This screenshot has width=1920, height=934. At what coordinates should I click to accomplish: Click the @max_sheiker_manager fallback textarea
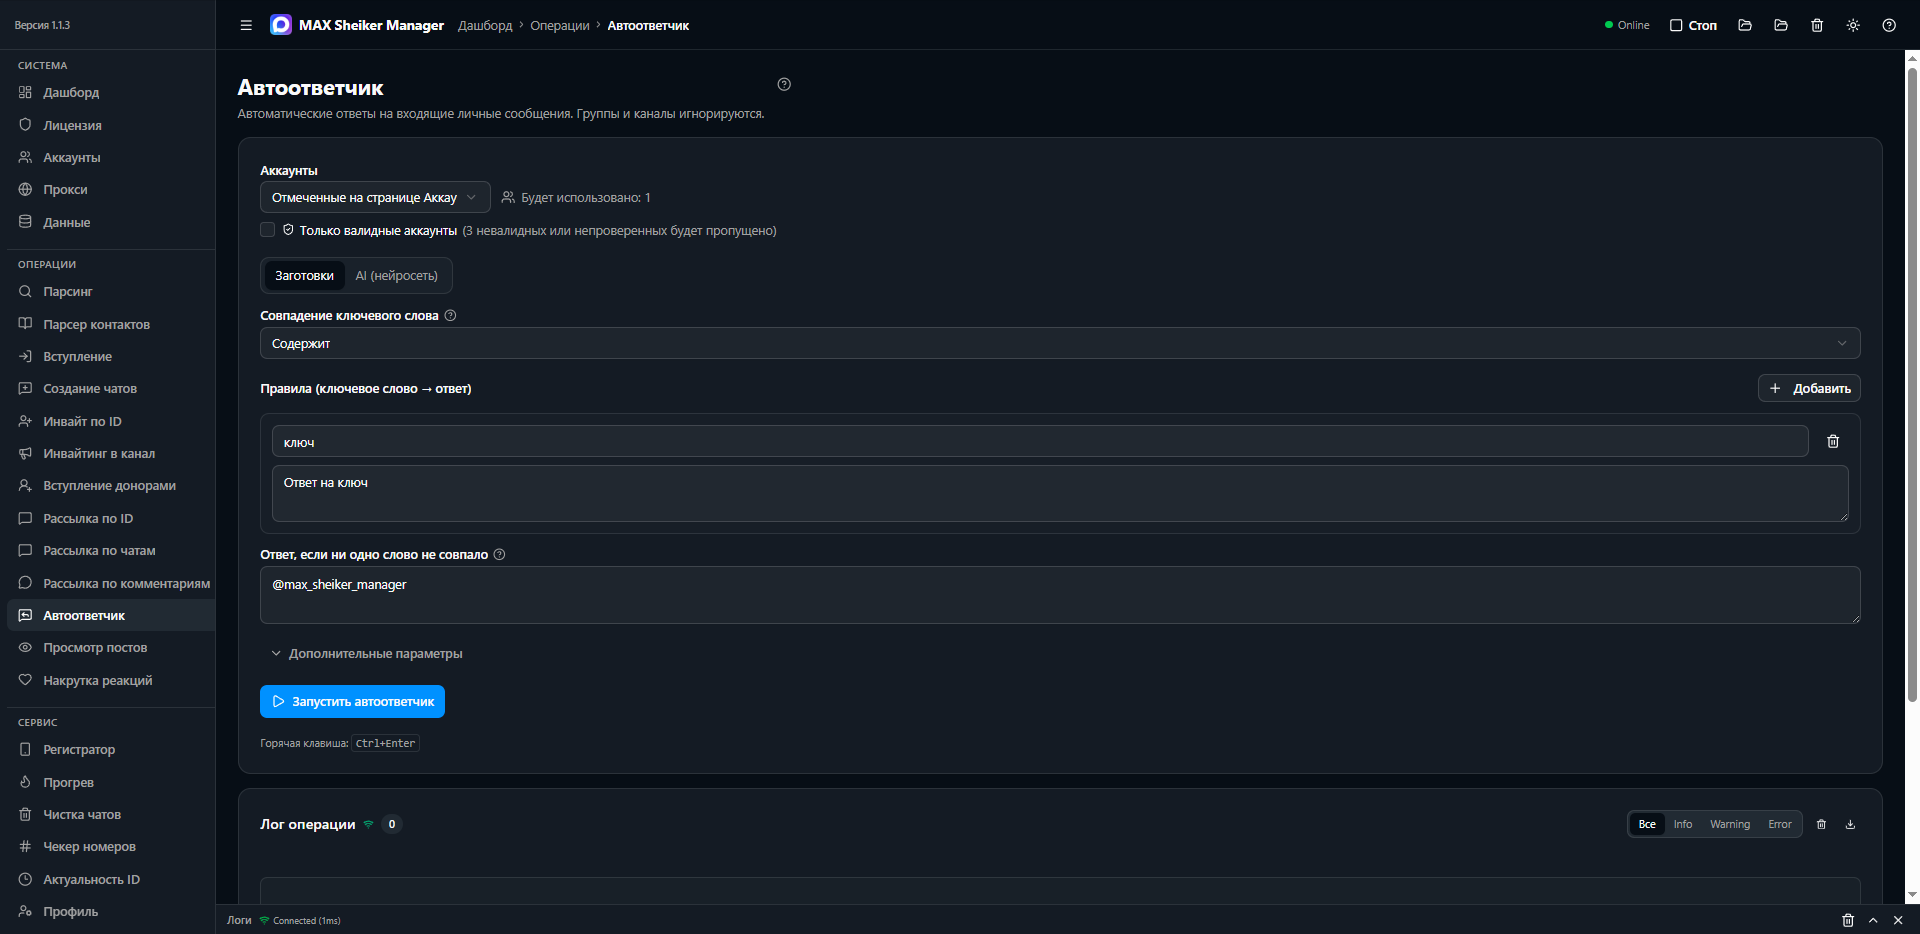pos(1060,595)
